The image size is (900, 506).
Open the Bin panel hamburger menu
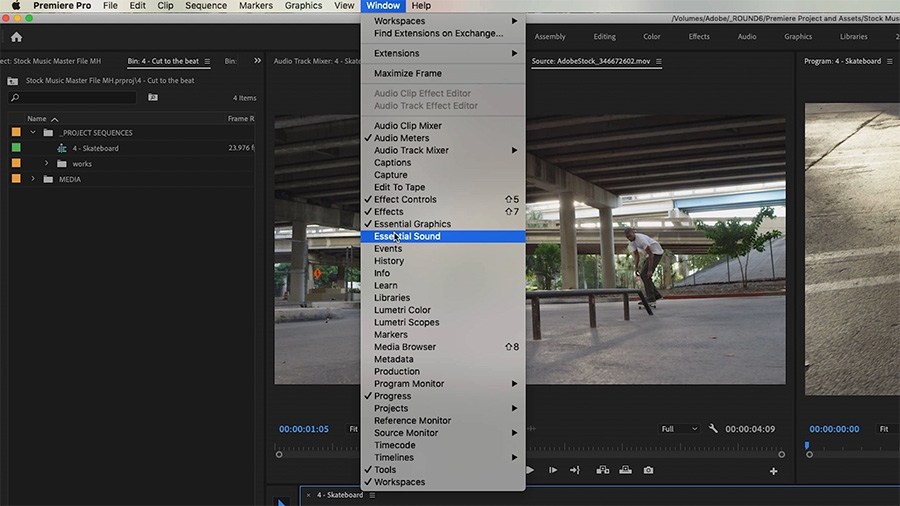(207, 61)
